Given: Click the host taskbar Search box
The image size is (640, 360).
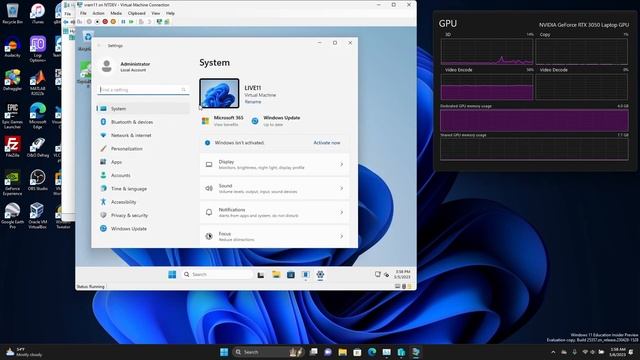Looking at the screenshot, I should (268, 352).
